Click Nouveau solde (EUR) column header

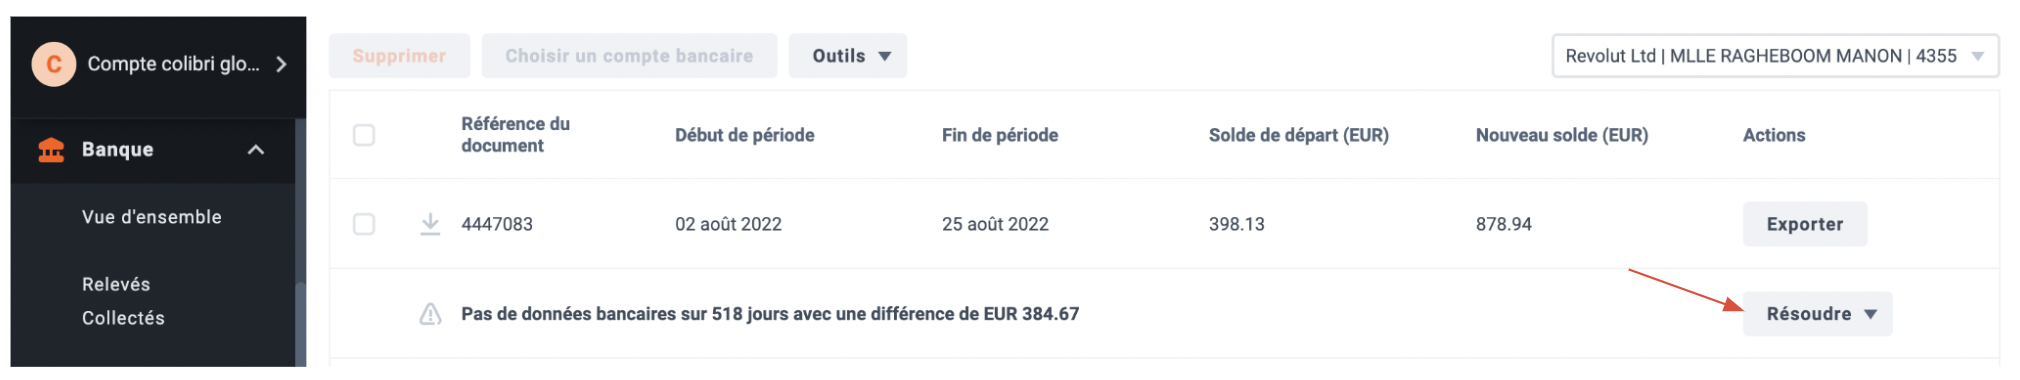1562,135
